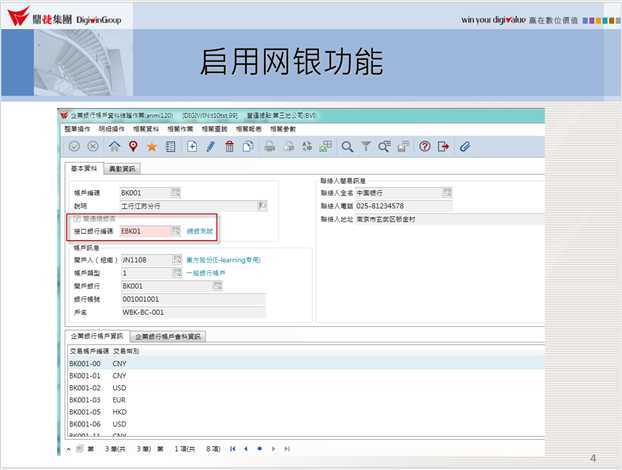Select table row BK001-01
Screen dimensions: 622x470
point(306,375)
